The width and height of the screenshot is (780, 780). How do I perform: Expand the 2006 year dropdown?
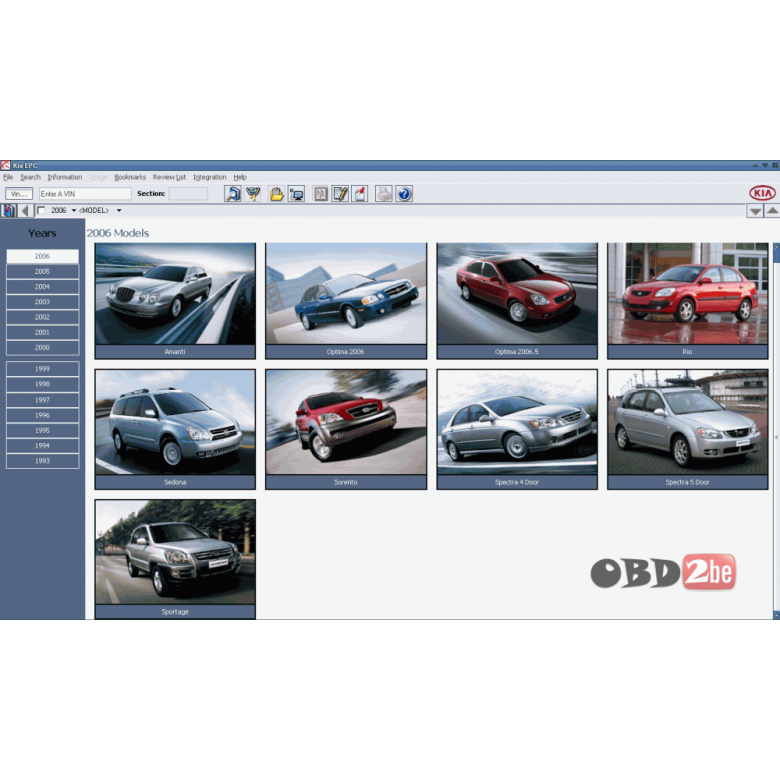pos(74,210)
